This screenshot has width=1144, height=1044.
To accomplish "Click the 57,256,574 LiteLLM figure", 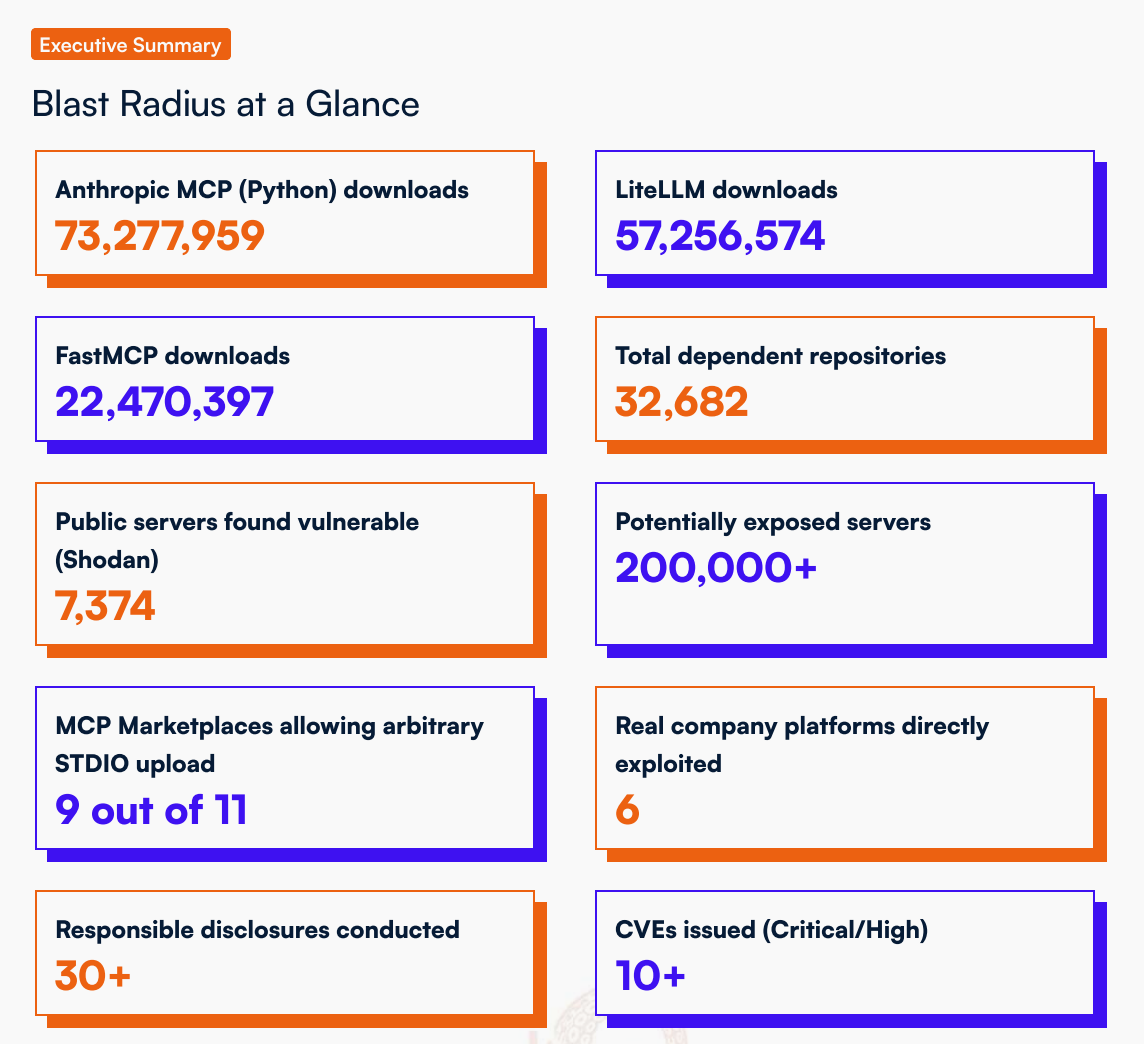I will point(720,235).
